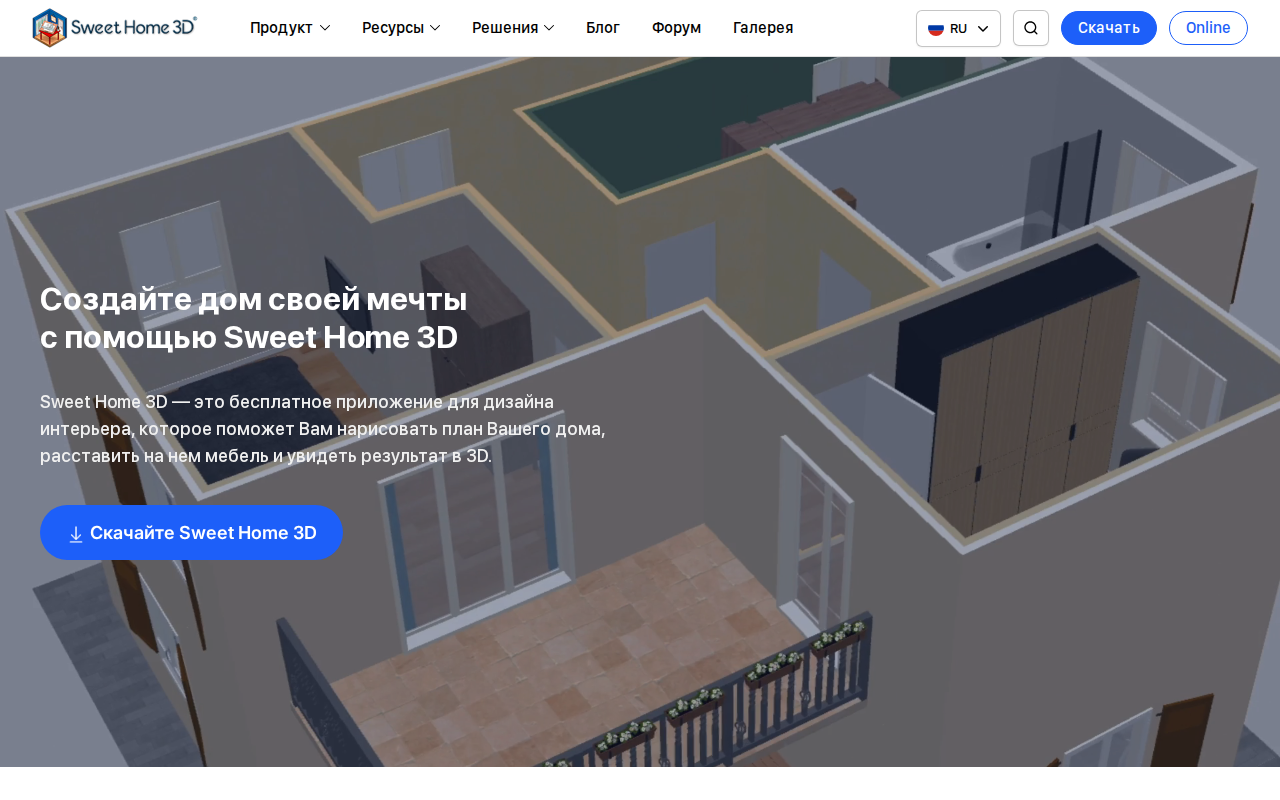Expand the Продукт menu

tap(290, 28)
